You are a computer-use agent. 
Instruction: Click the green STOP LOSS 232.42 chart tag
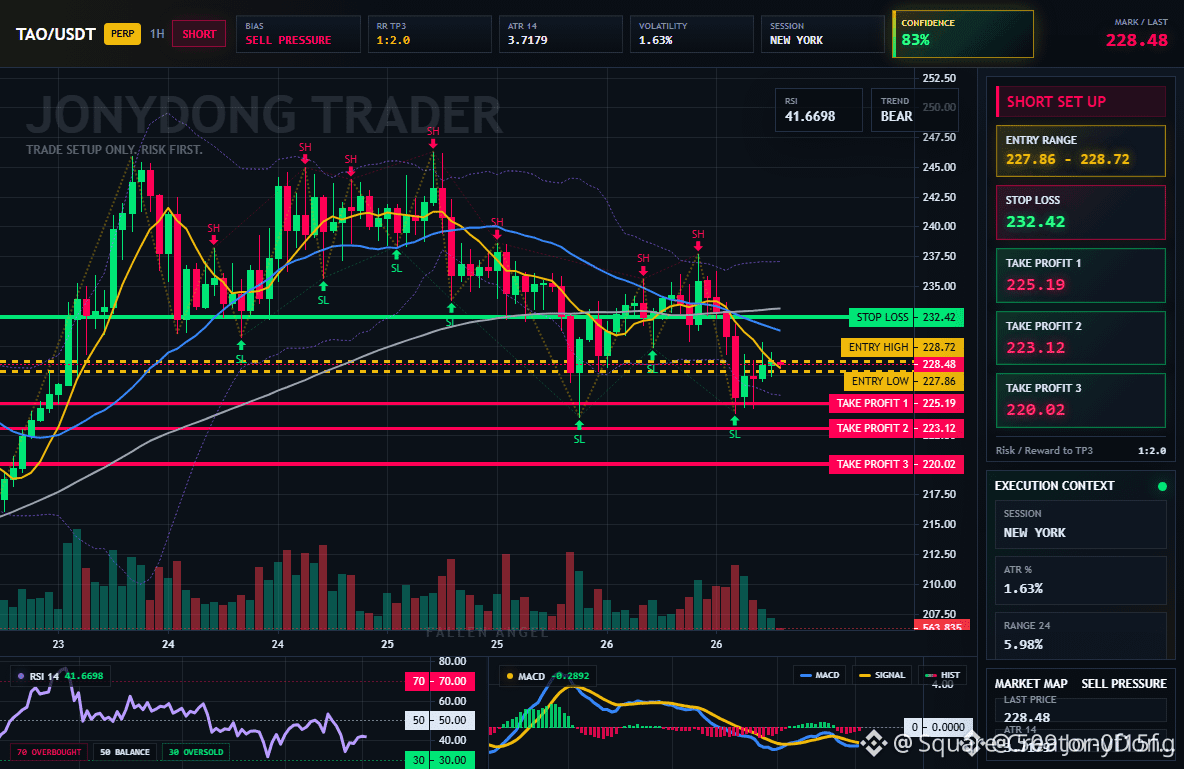click(x=906, y=317)
